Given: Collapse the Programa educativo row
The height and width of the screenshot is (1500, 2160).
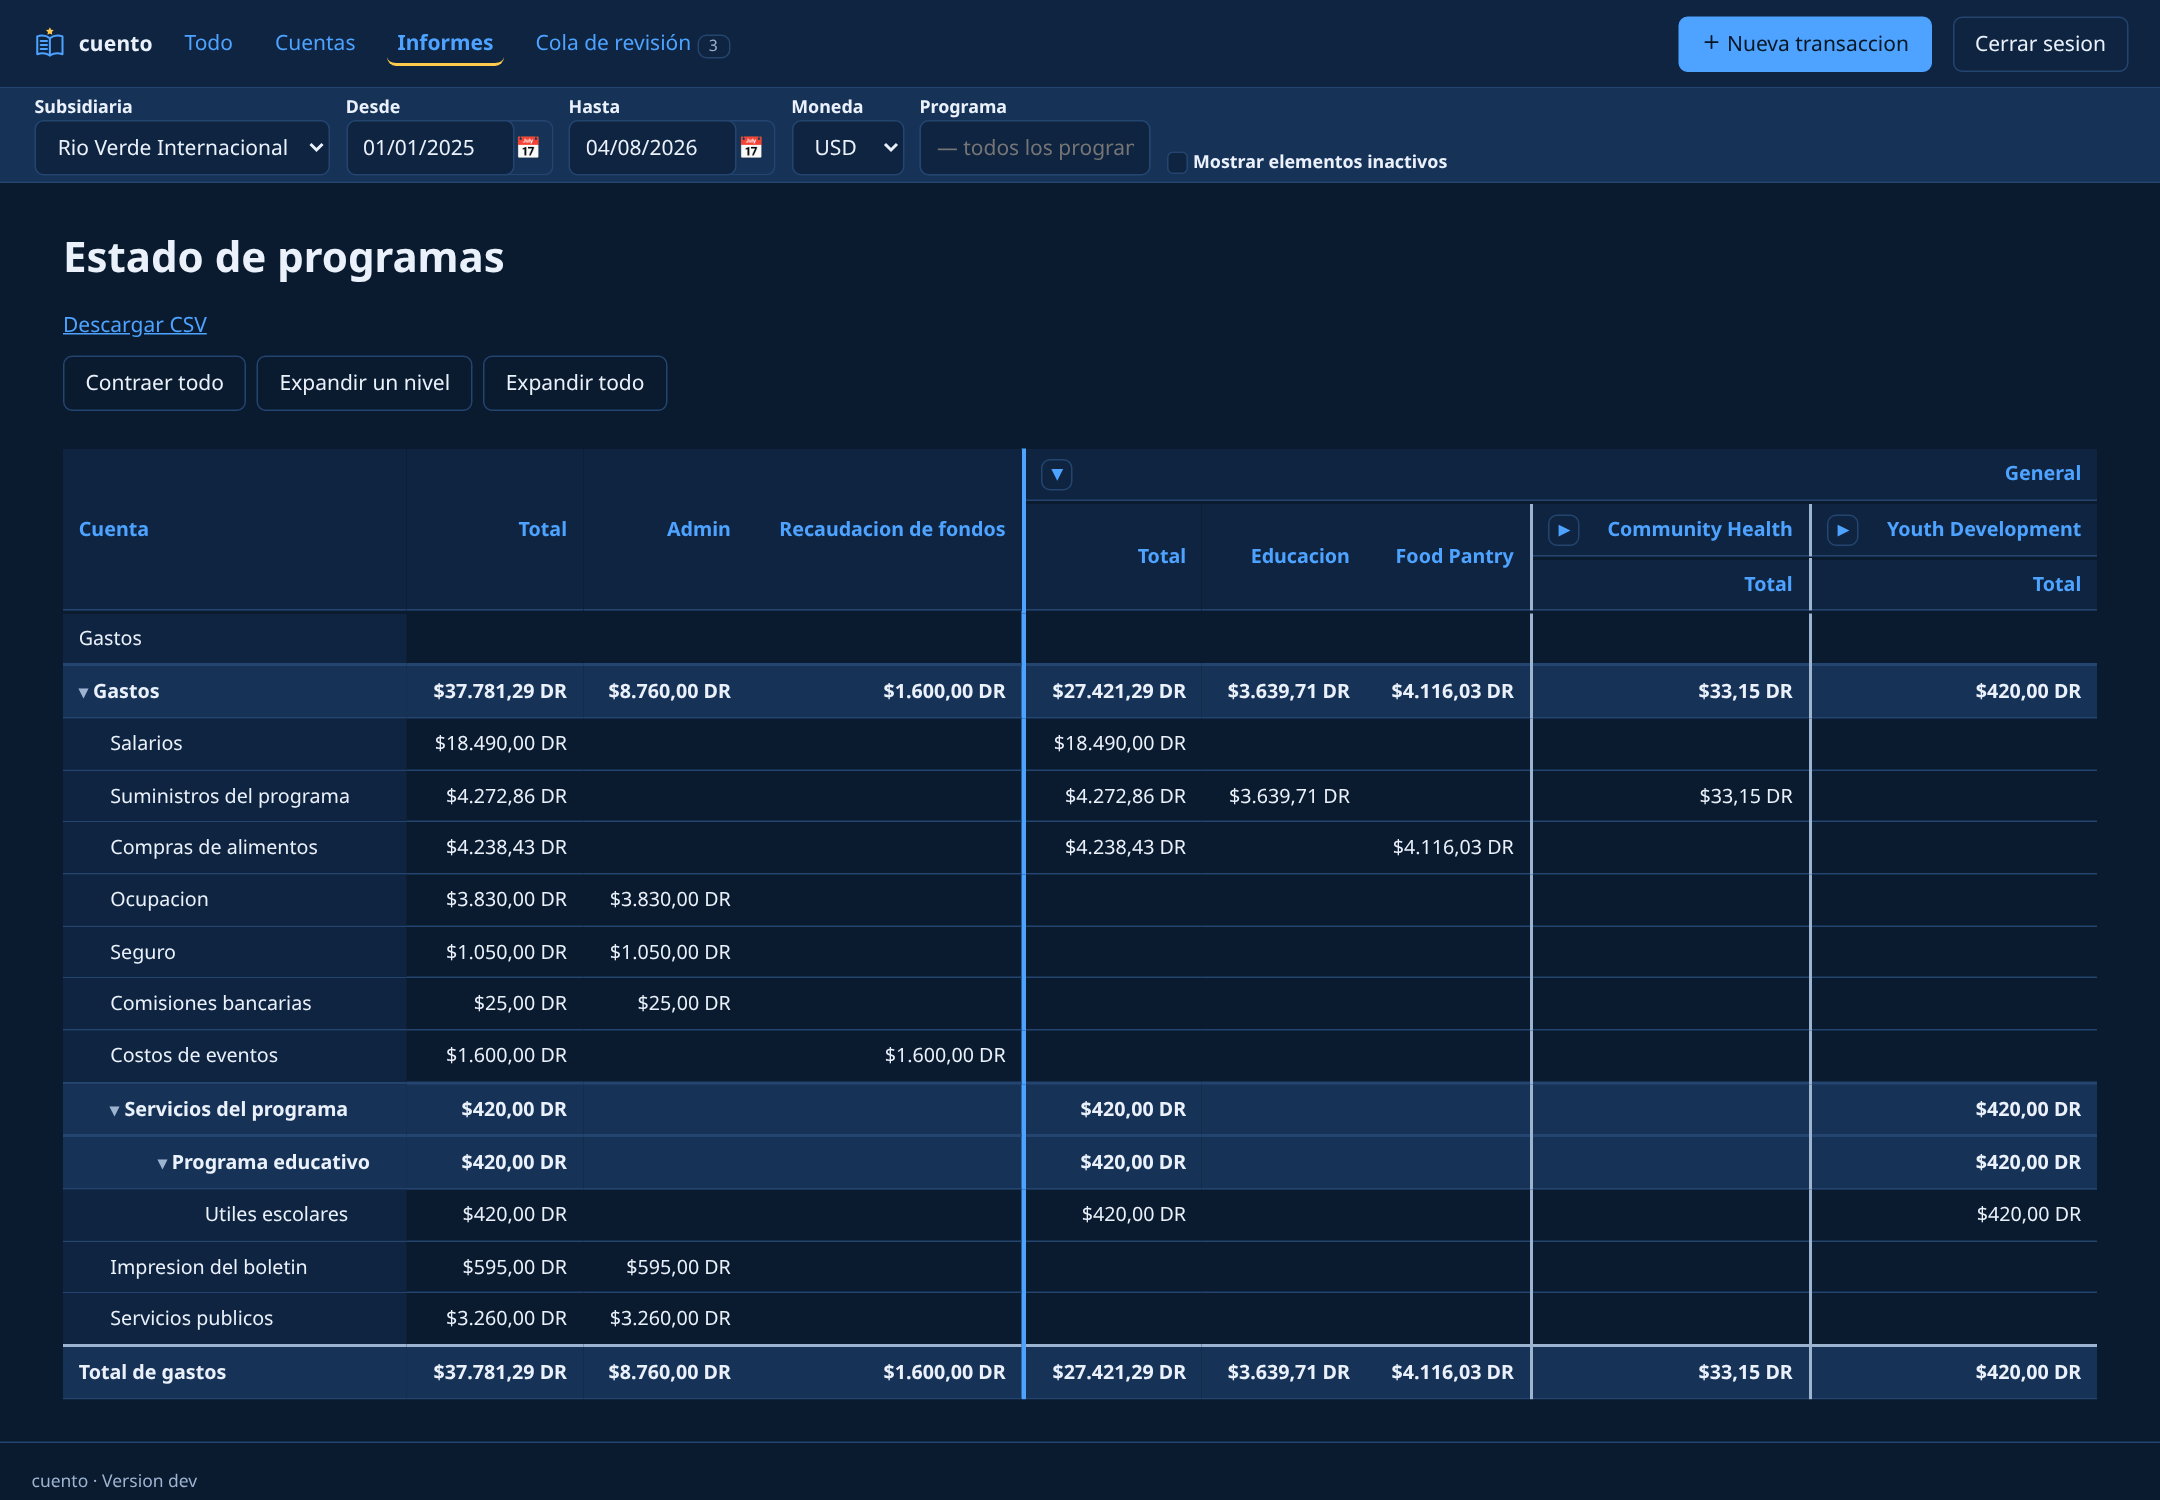Looking at the screenshot, I should [x=162, y=1163].
